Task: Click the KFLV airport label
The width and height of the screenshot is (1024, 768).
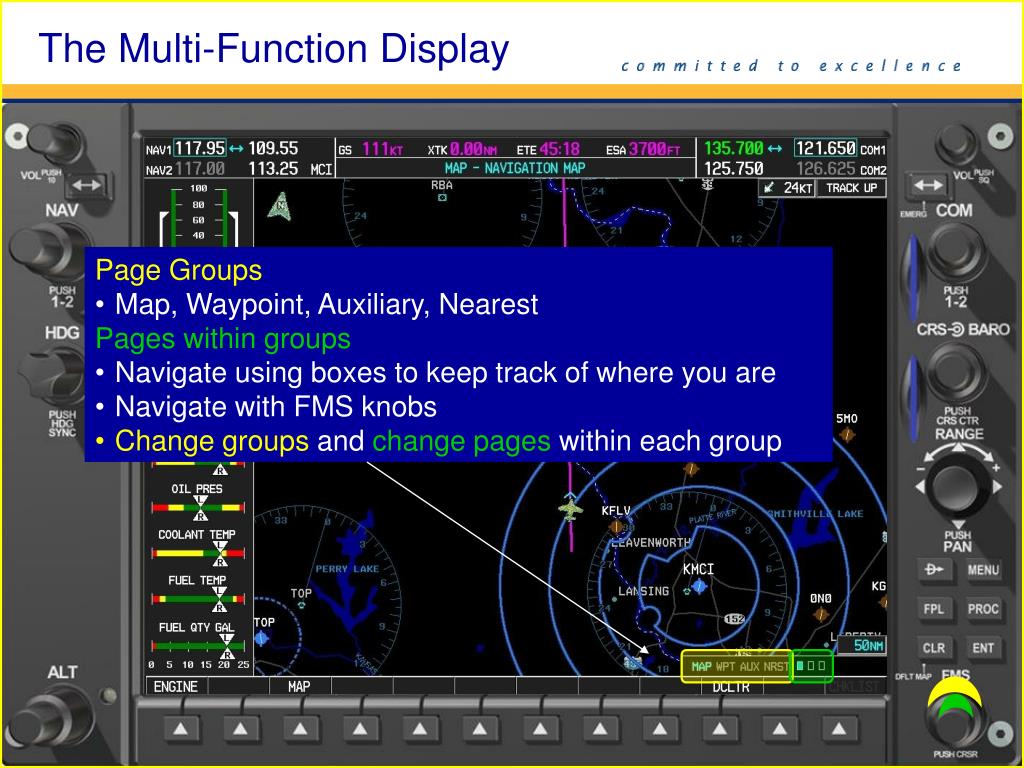Action: pyautogui.click(x=616, y=511)
